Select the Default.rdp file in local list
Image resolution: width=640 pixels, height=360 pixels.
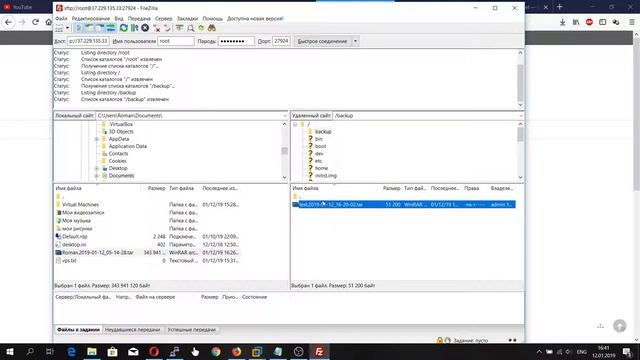coord(147,237)
